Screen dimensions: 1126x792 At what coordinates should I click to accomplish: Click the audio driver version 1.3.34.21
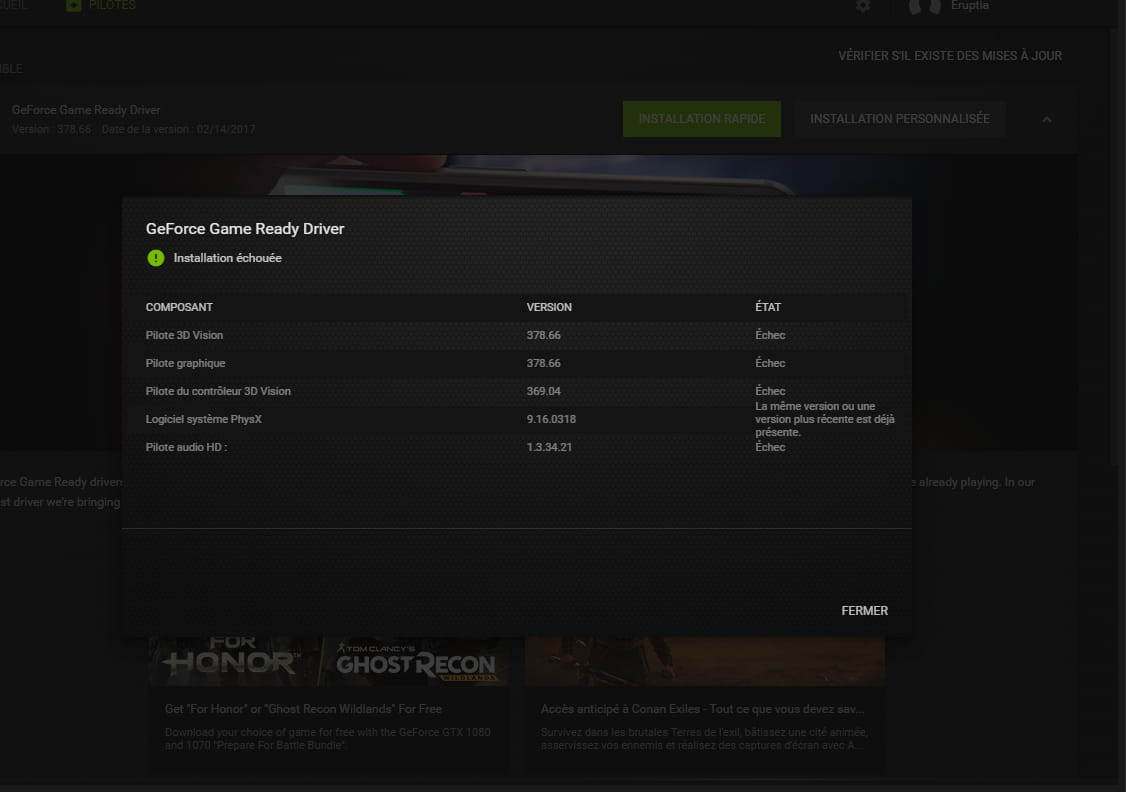(x=549, y=447)
